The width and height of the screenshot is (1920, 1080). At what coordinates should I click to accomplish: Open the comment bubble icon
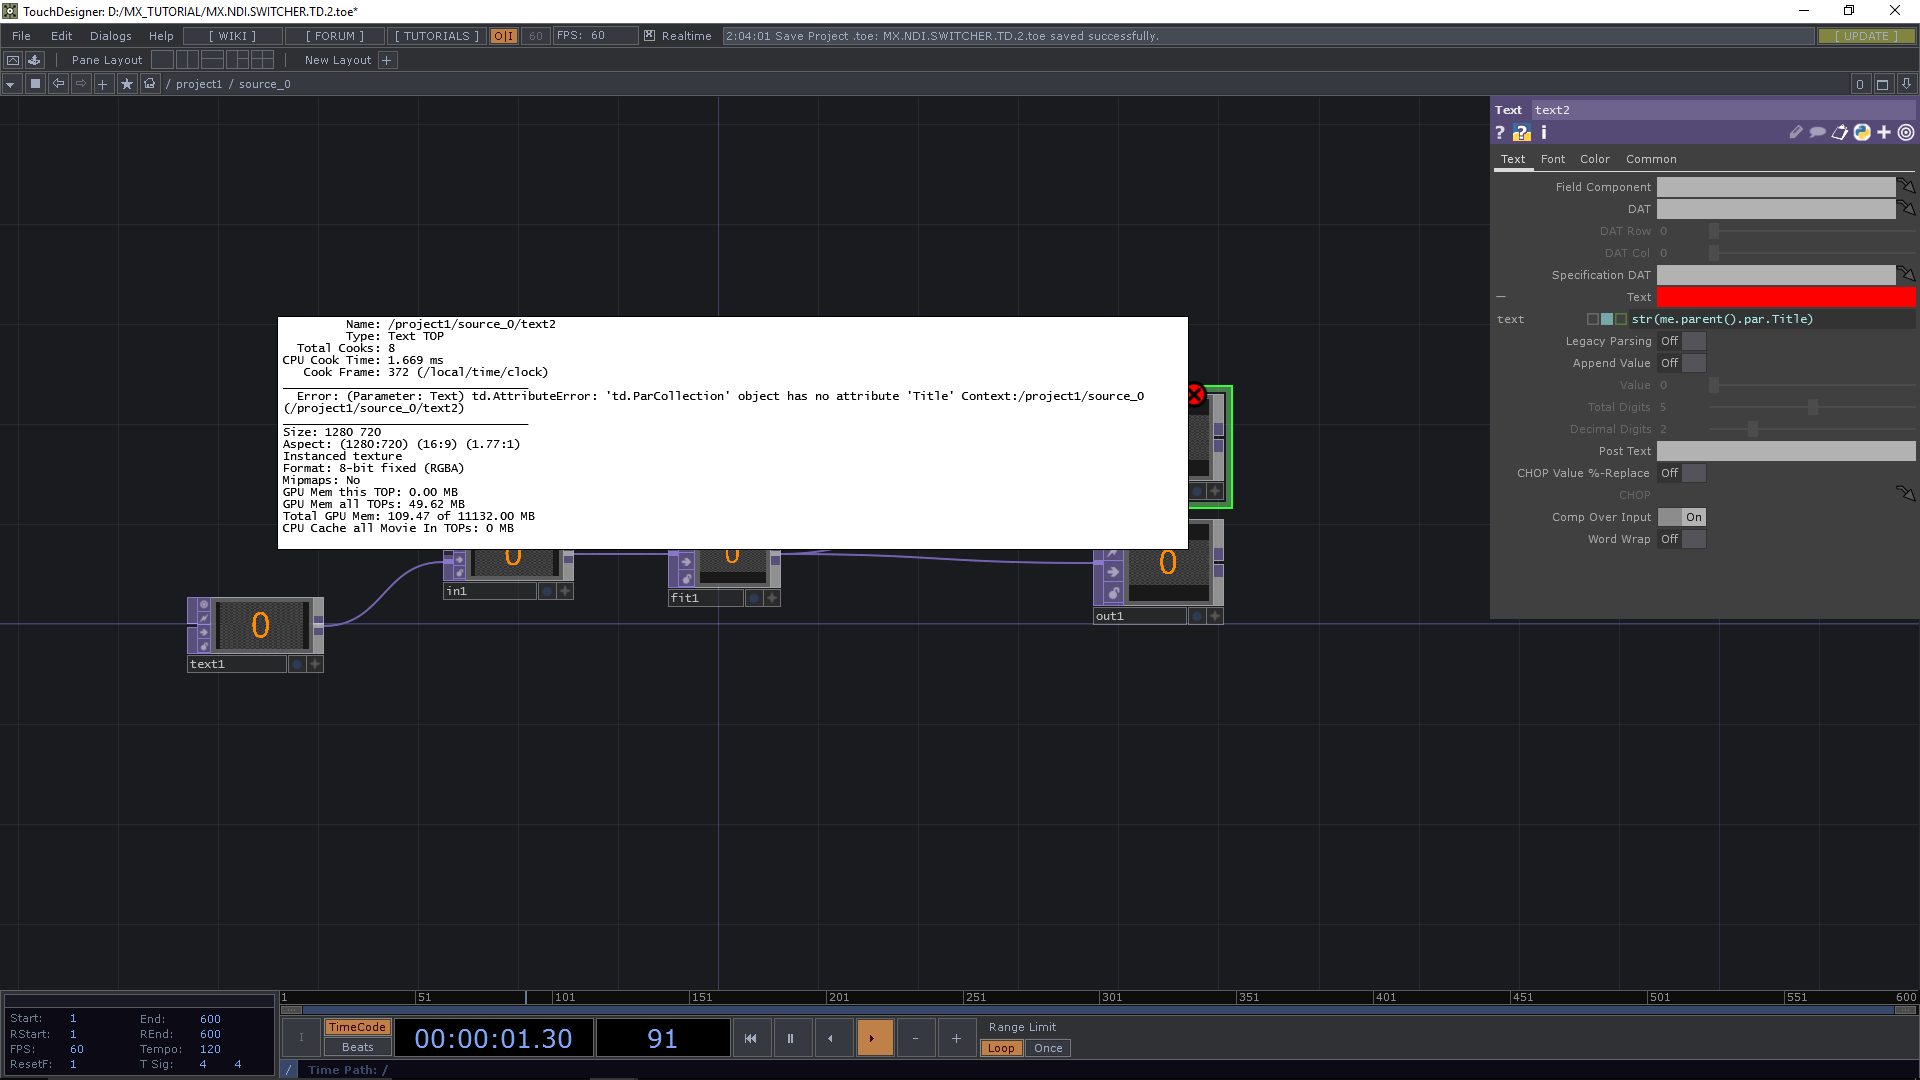click(x=1818, y=132)
